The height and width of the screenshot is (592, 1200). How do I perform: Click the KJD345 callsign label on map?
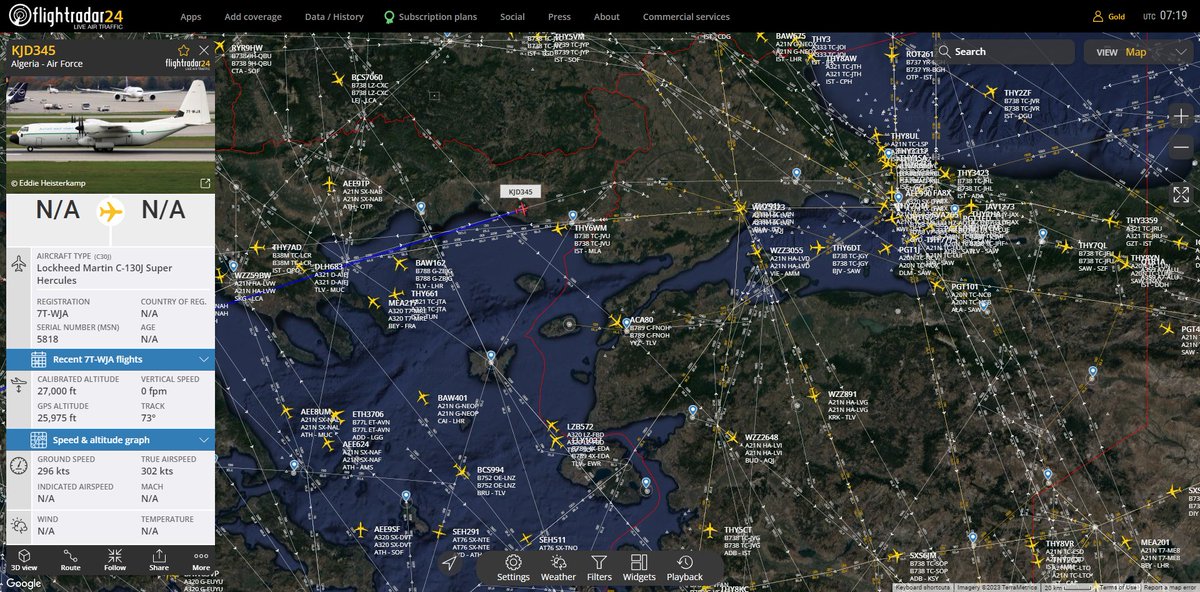coord(519,191)
